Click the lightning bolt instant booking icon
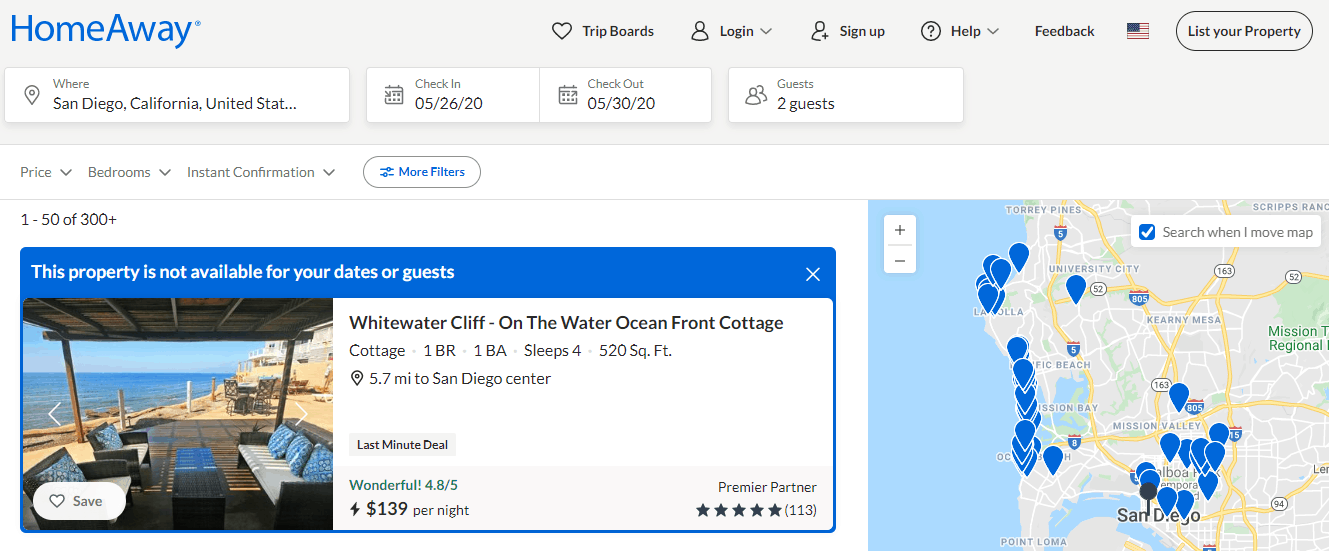1329x551 pixels. (x=355, y=509)
